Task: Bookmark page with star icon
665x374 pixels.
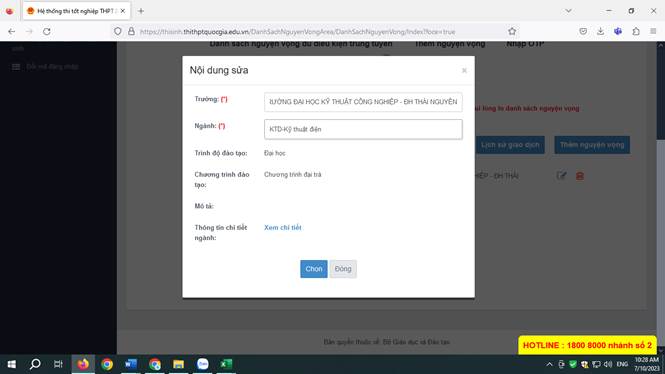Action: tap(512, 31)
